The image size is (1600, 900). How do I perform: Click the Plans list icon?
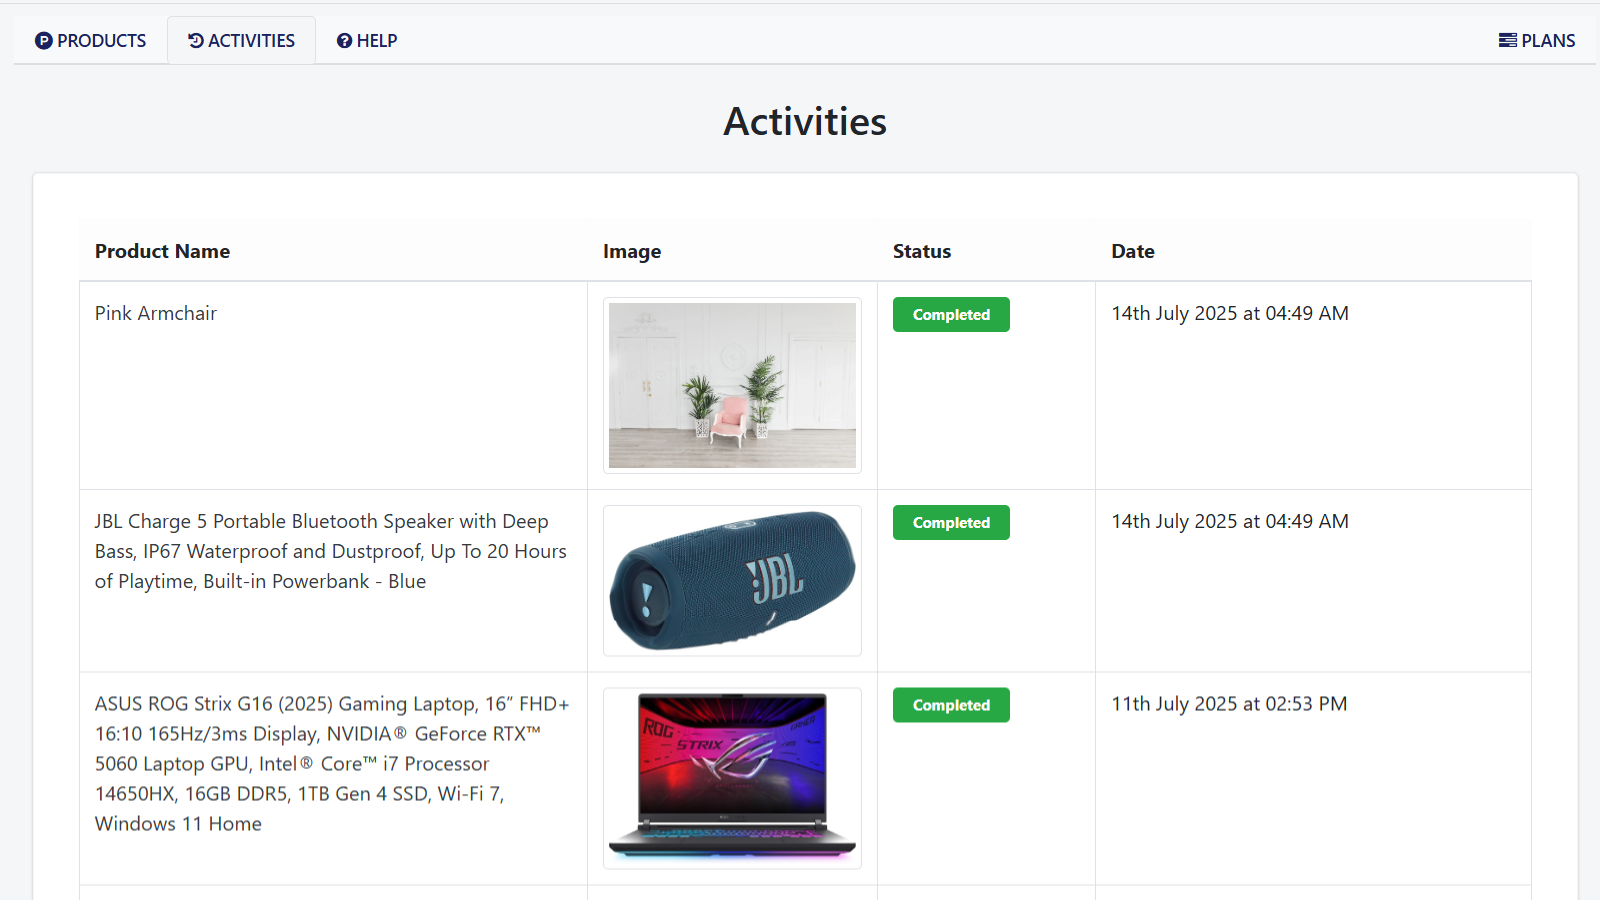1507,41
